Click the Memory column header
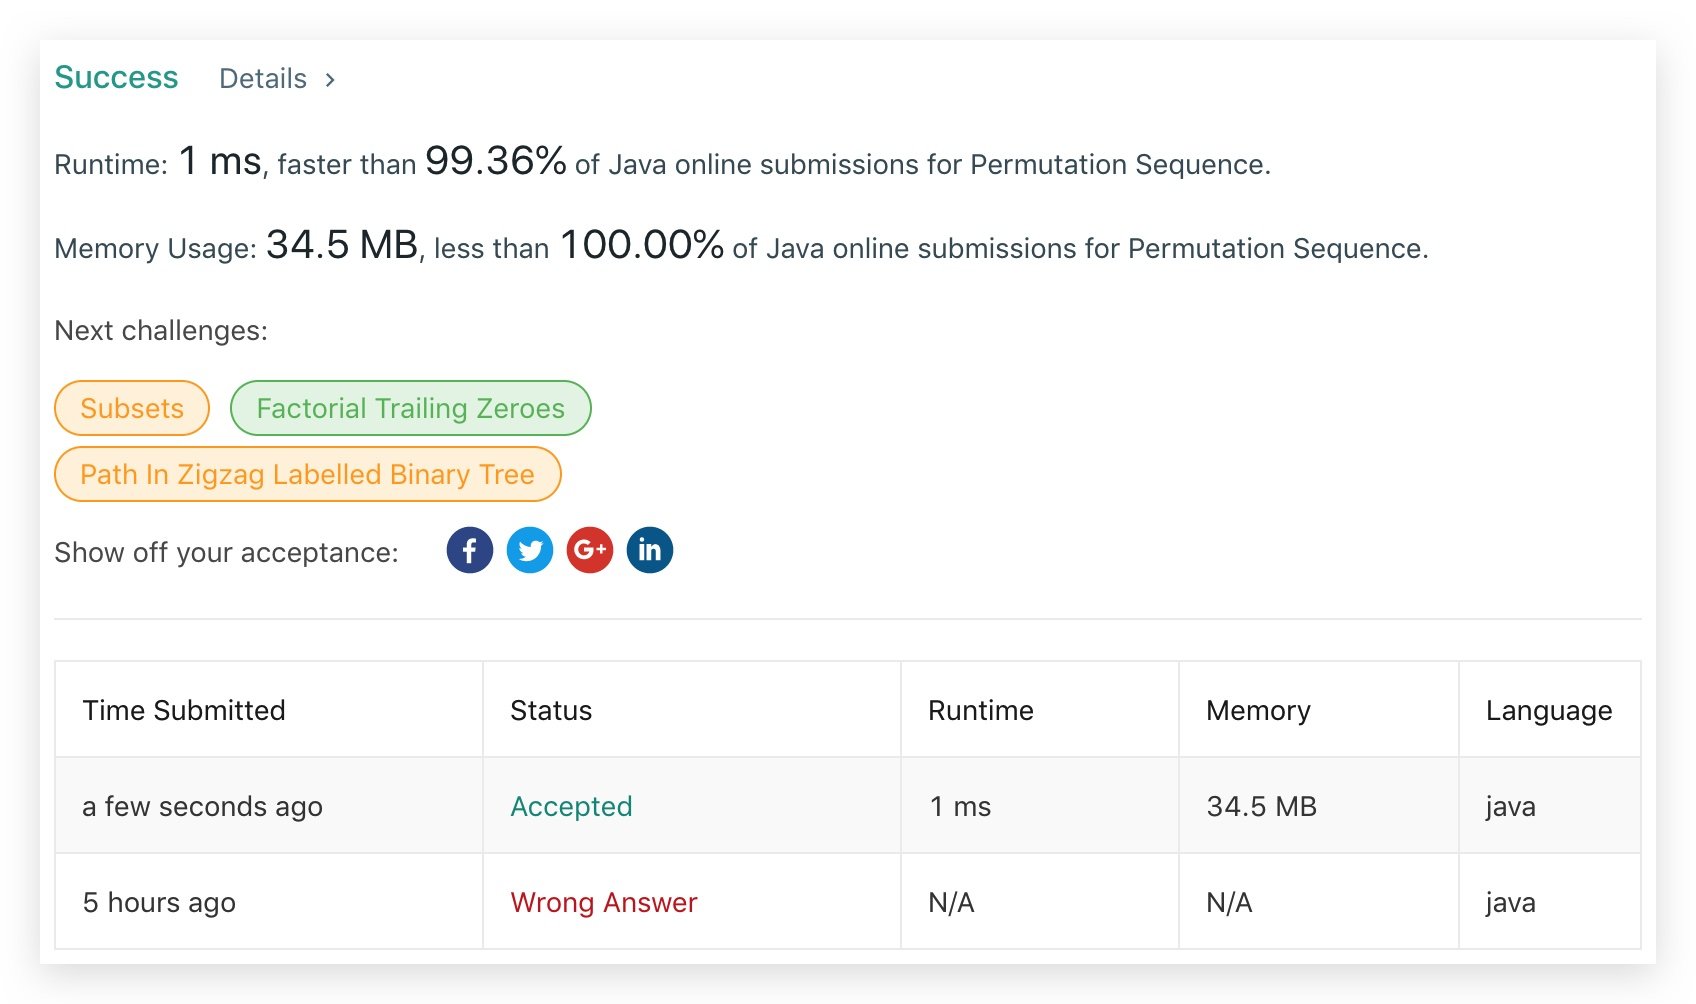 [1258, 710]
